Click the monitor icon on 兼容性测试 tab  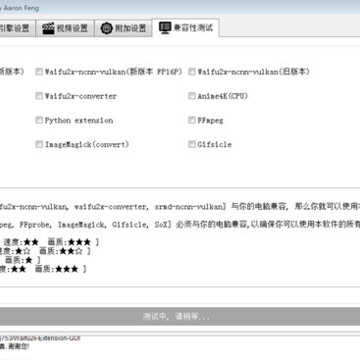(x=165, y=28)
